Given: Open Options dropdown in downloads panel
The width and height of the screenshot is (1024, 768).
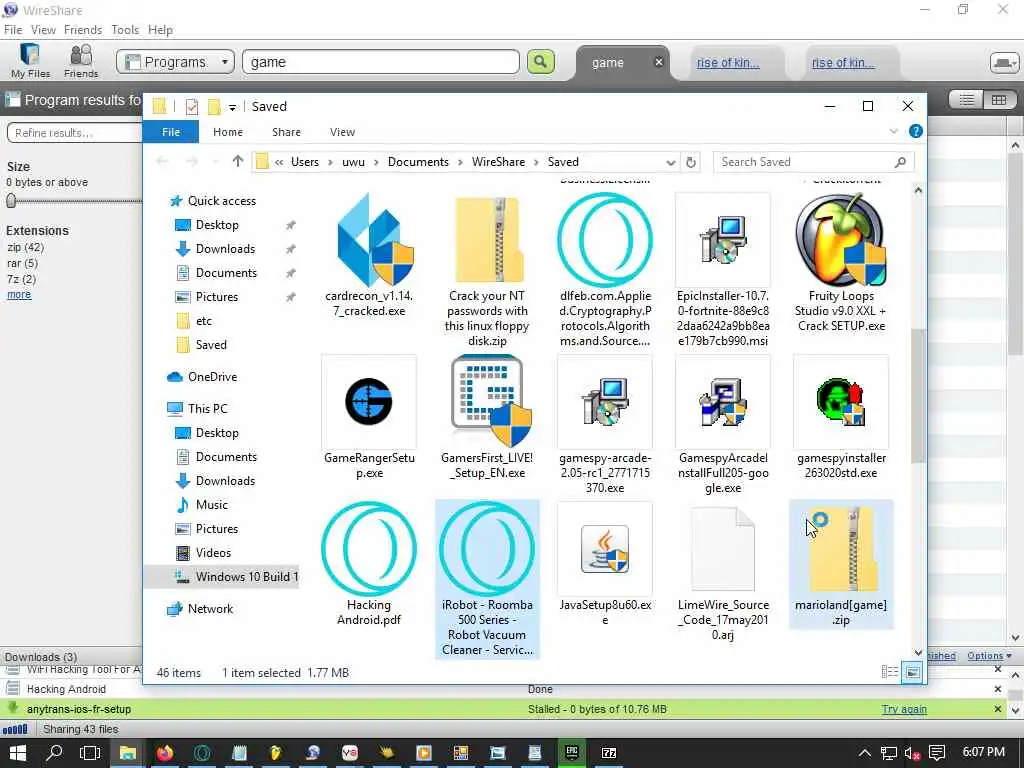Looking at the screenshot, I should tap(989, 656).
